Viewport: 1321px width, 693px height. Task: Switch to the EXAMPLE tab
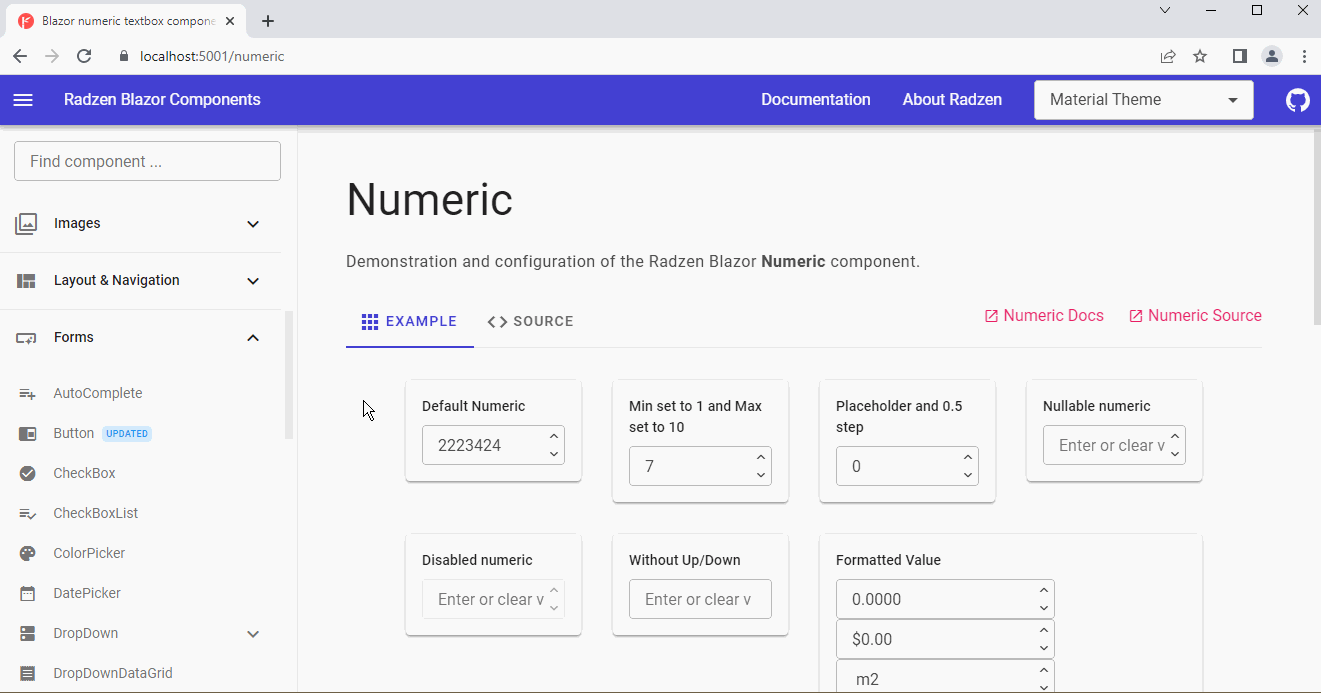(x=410, y=322)
